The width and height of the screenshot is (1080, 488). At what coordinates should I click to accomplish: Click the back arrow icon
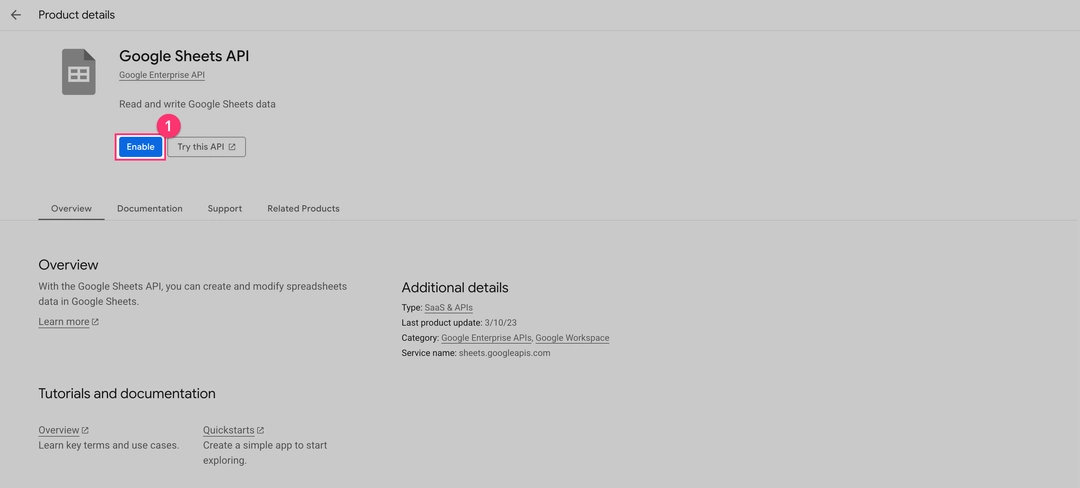16,15
